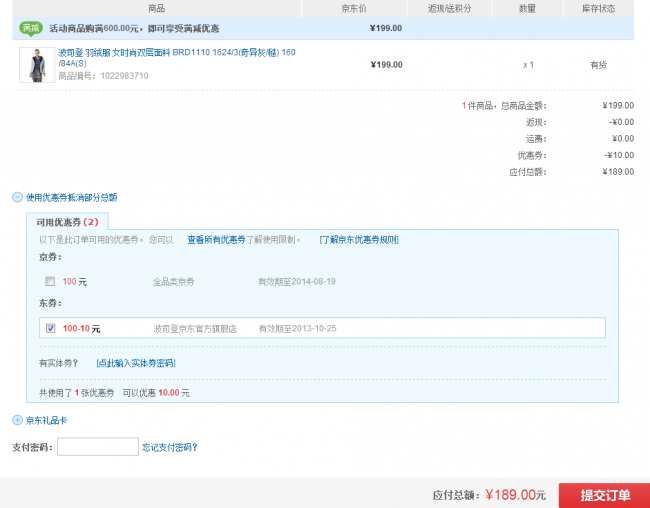Click the 有效期至2014-08-19 coupon expiry text
The image size is (650, 508).
(297, 282)
